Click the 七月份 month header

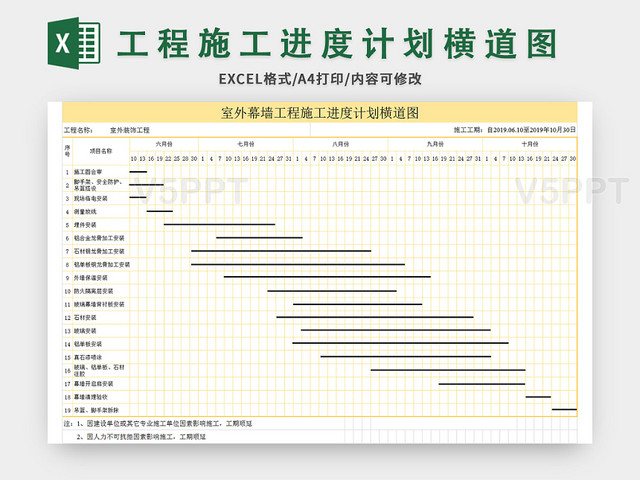246,144
